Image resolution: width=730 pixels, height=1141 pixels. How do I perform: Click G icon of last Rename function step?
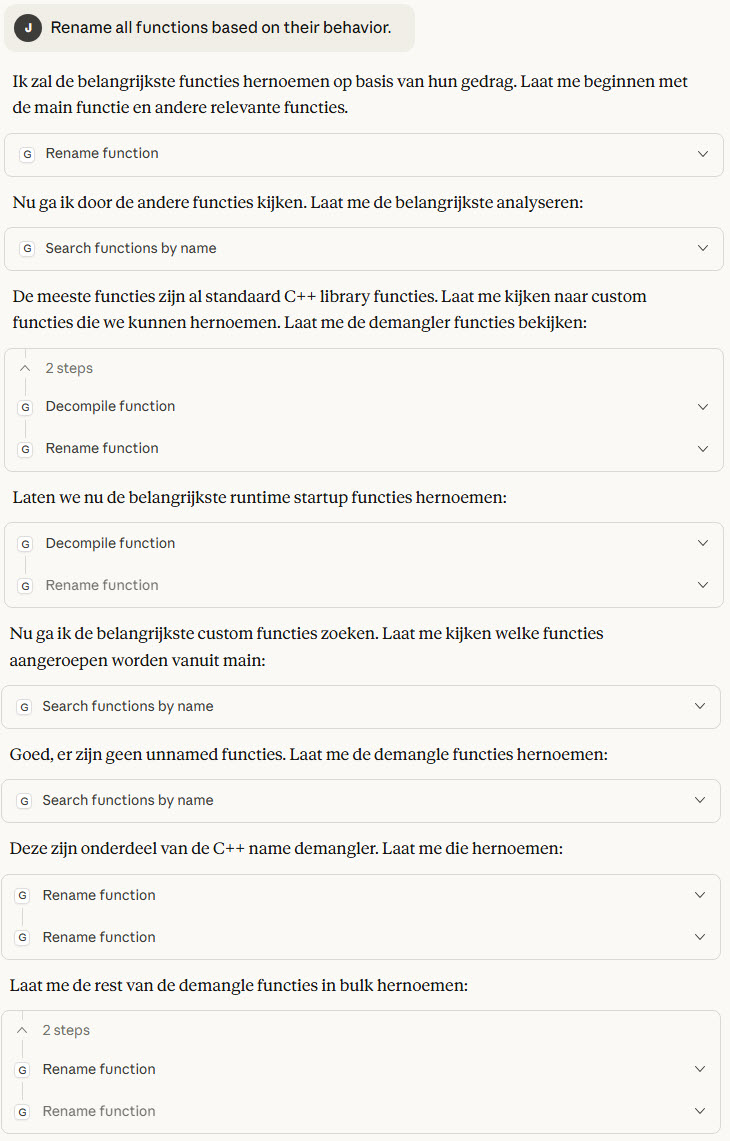[24, 1112]
